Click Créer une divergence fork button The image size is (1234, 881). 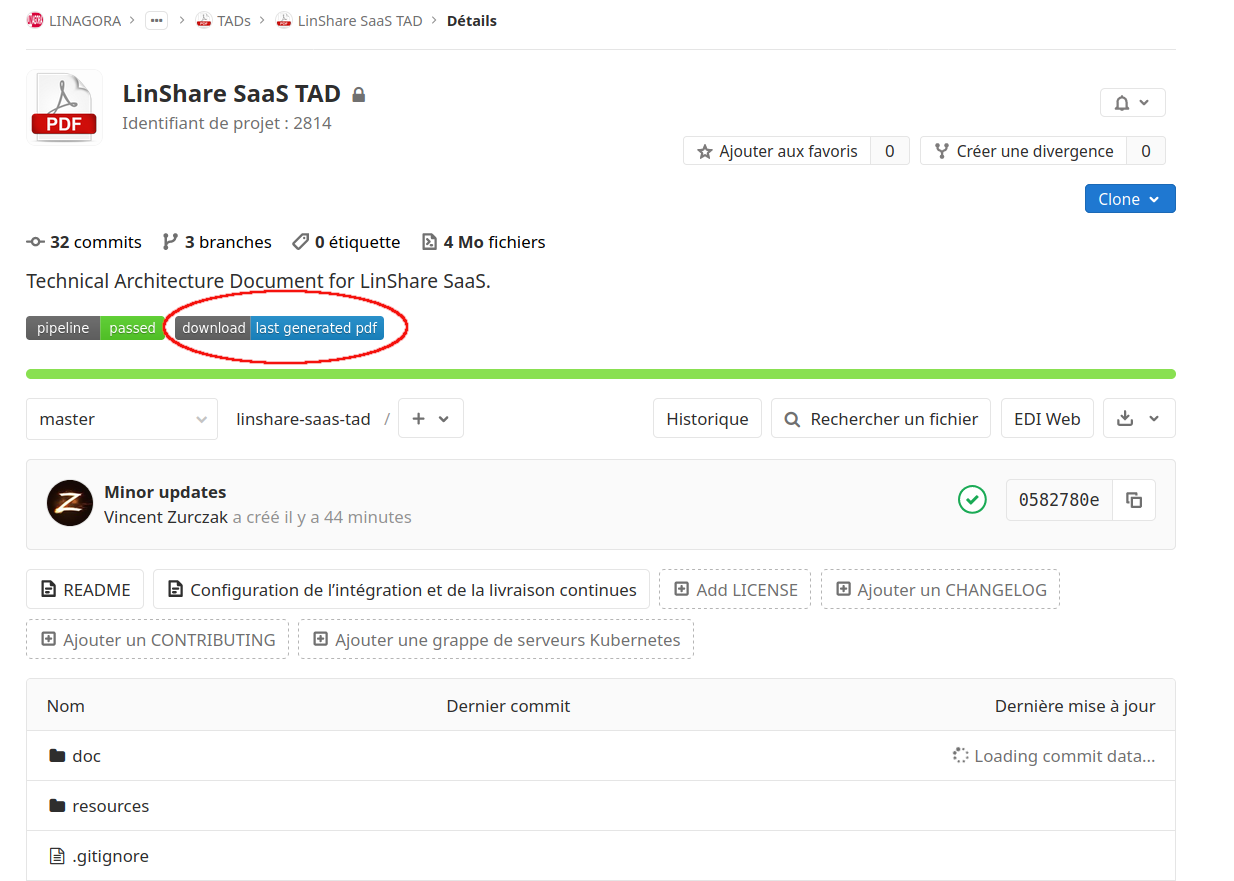pyautogui.click(x=1023, y=151)
